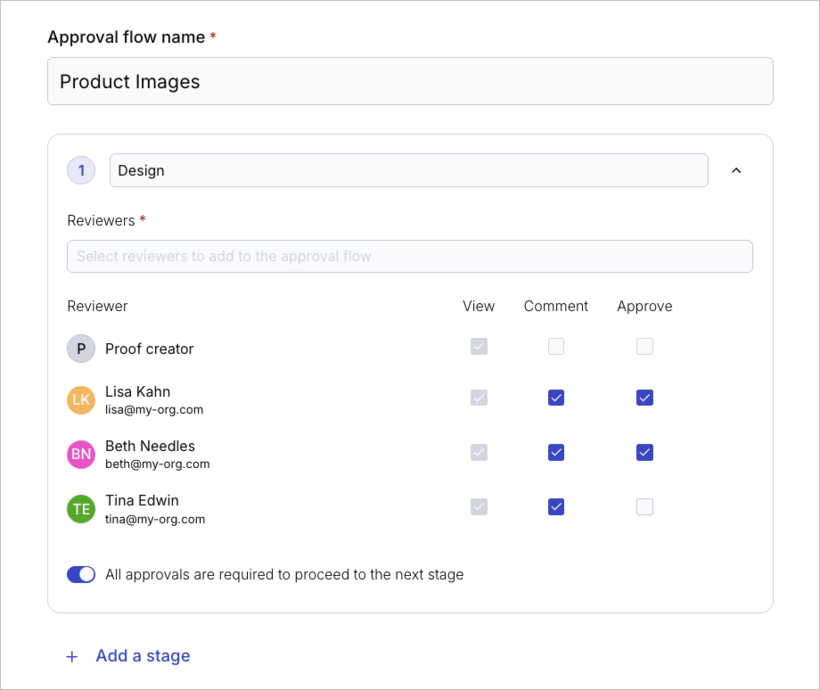The height and width of the screenshot is (690, 820).
Task: Uncheck Comment permission for Tina Edwin
Action: tap(555, 506)
